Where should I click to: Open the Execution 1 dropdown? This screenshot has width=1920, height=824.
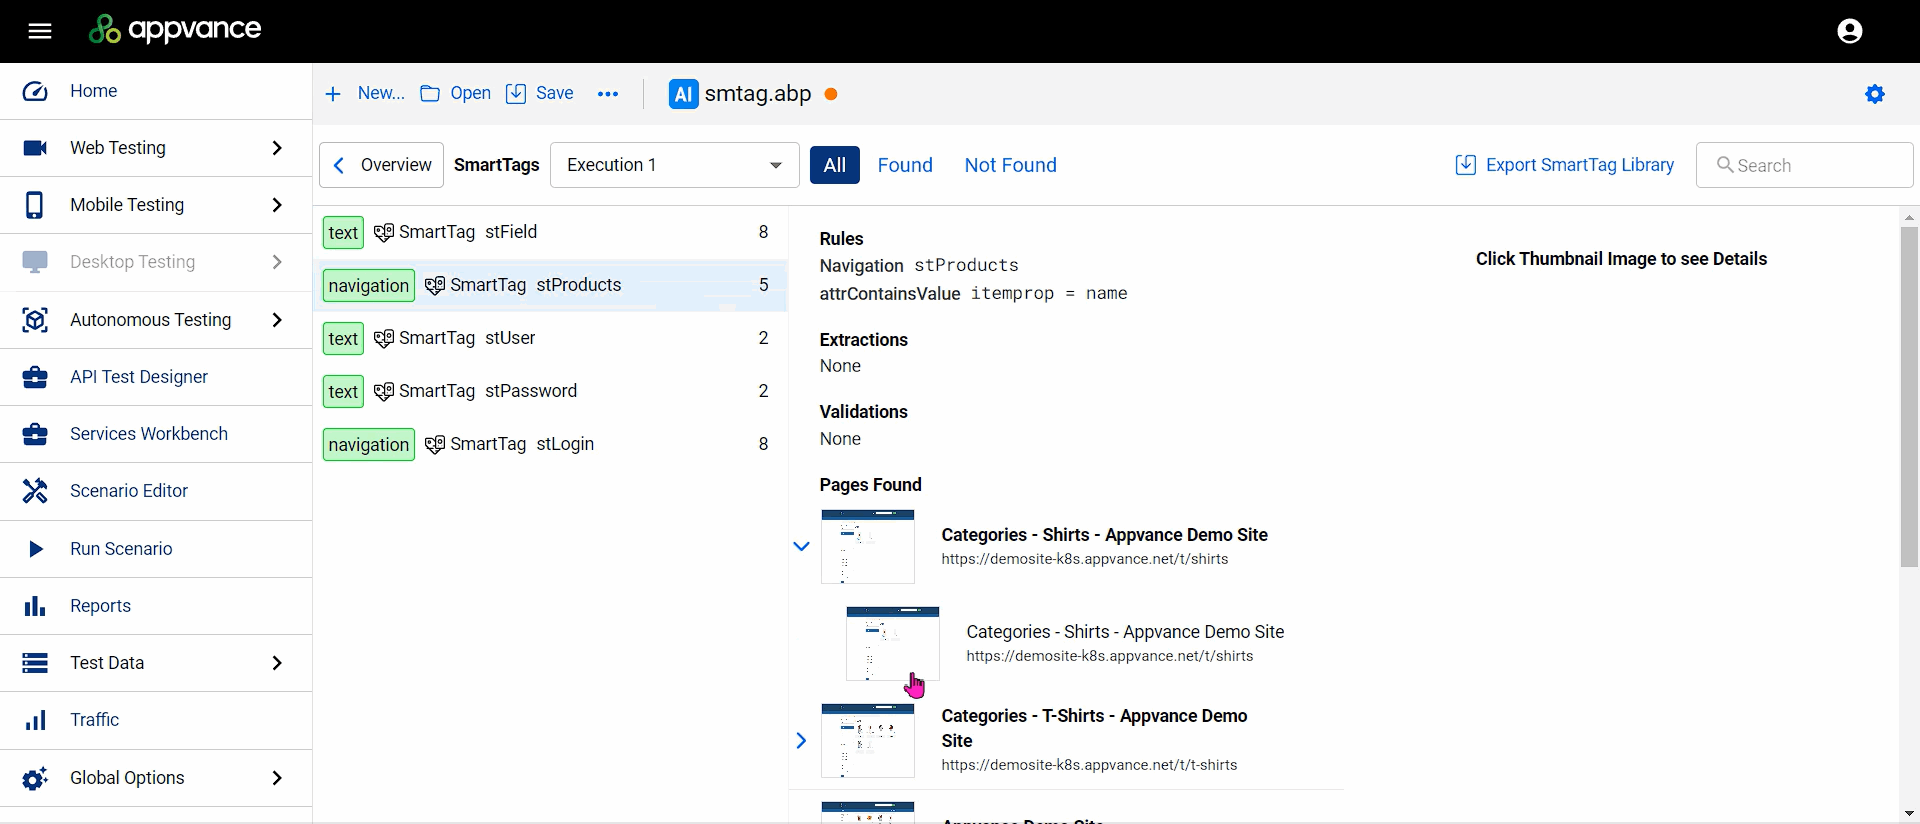pos(675,165)
